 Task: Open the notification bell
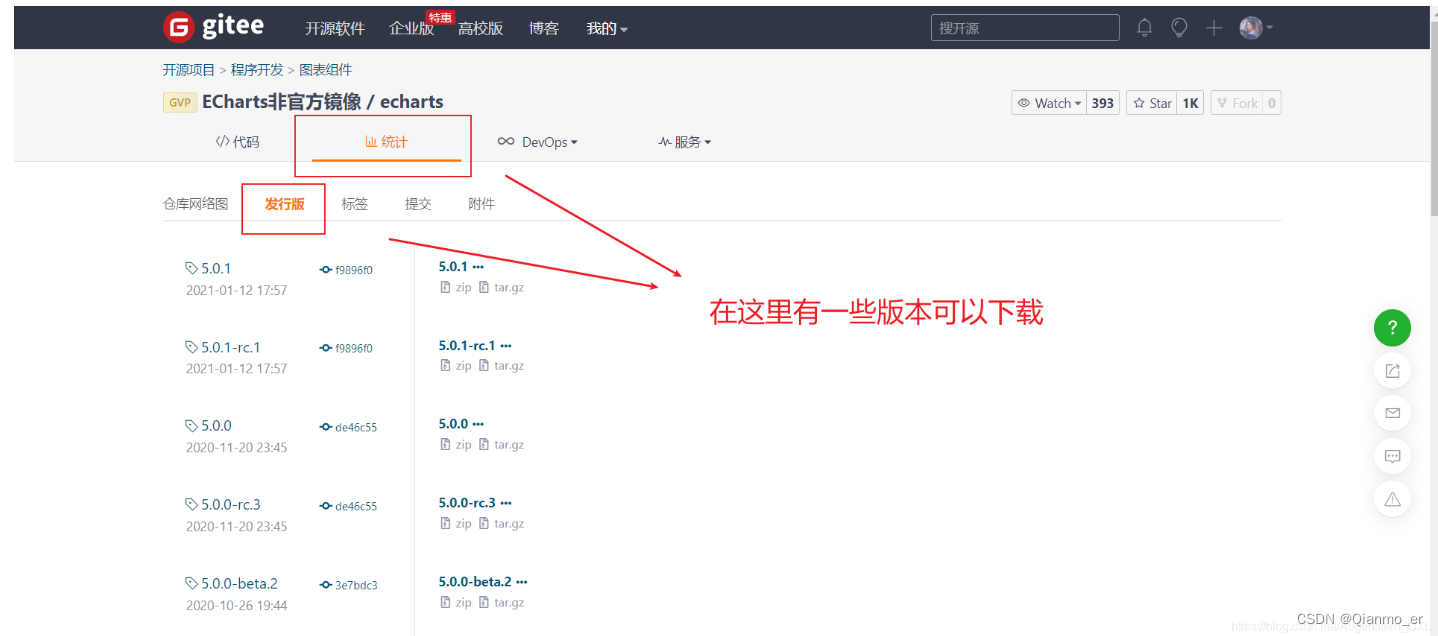(1144, 27)
